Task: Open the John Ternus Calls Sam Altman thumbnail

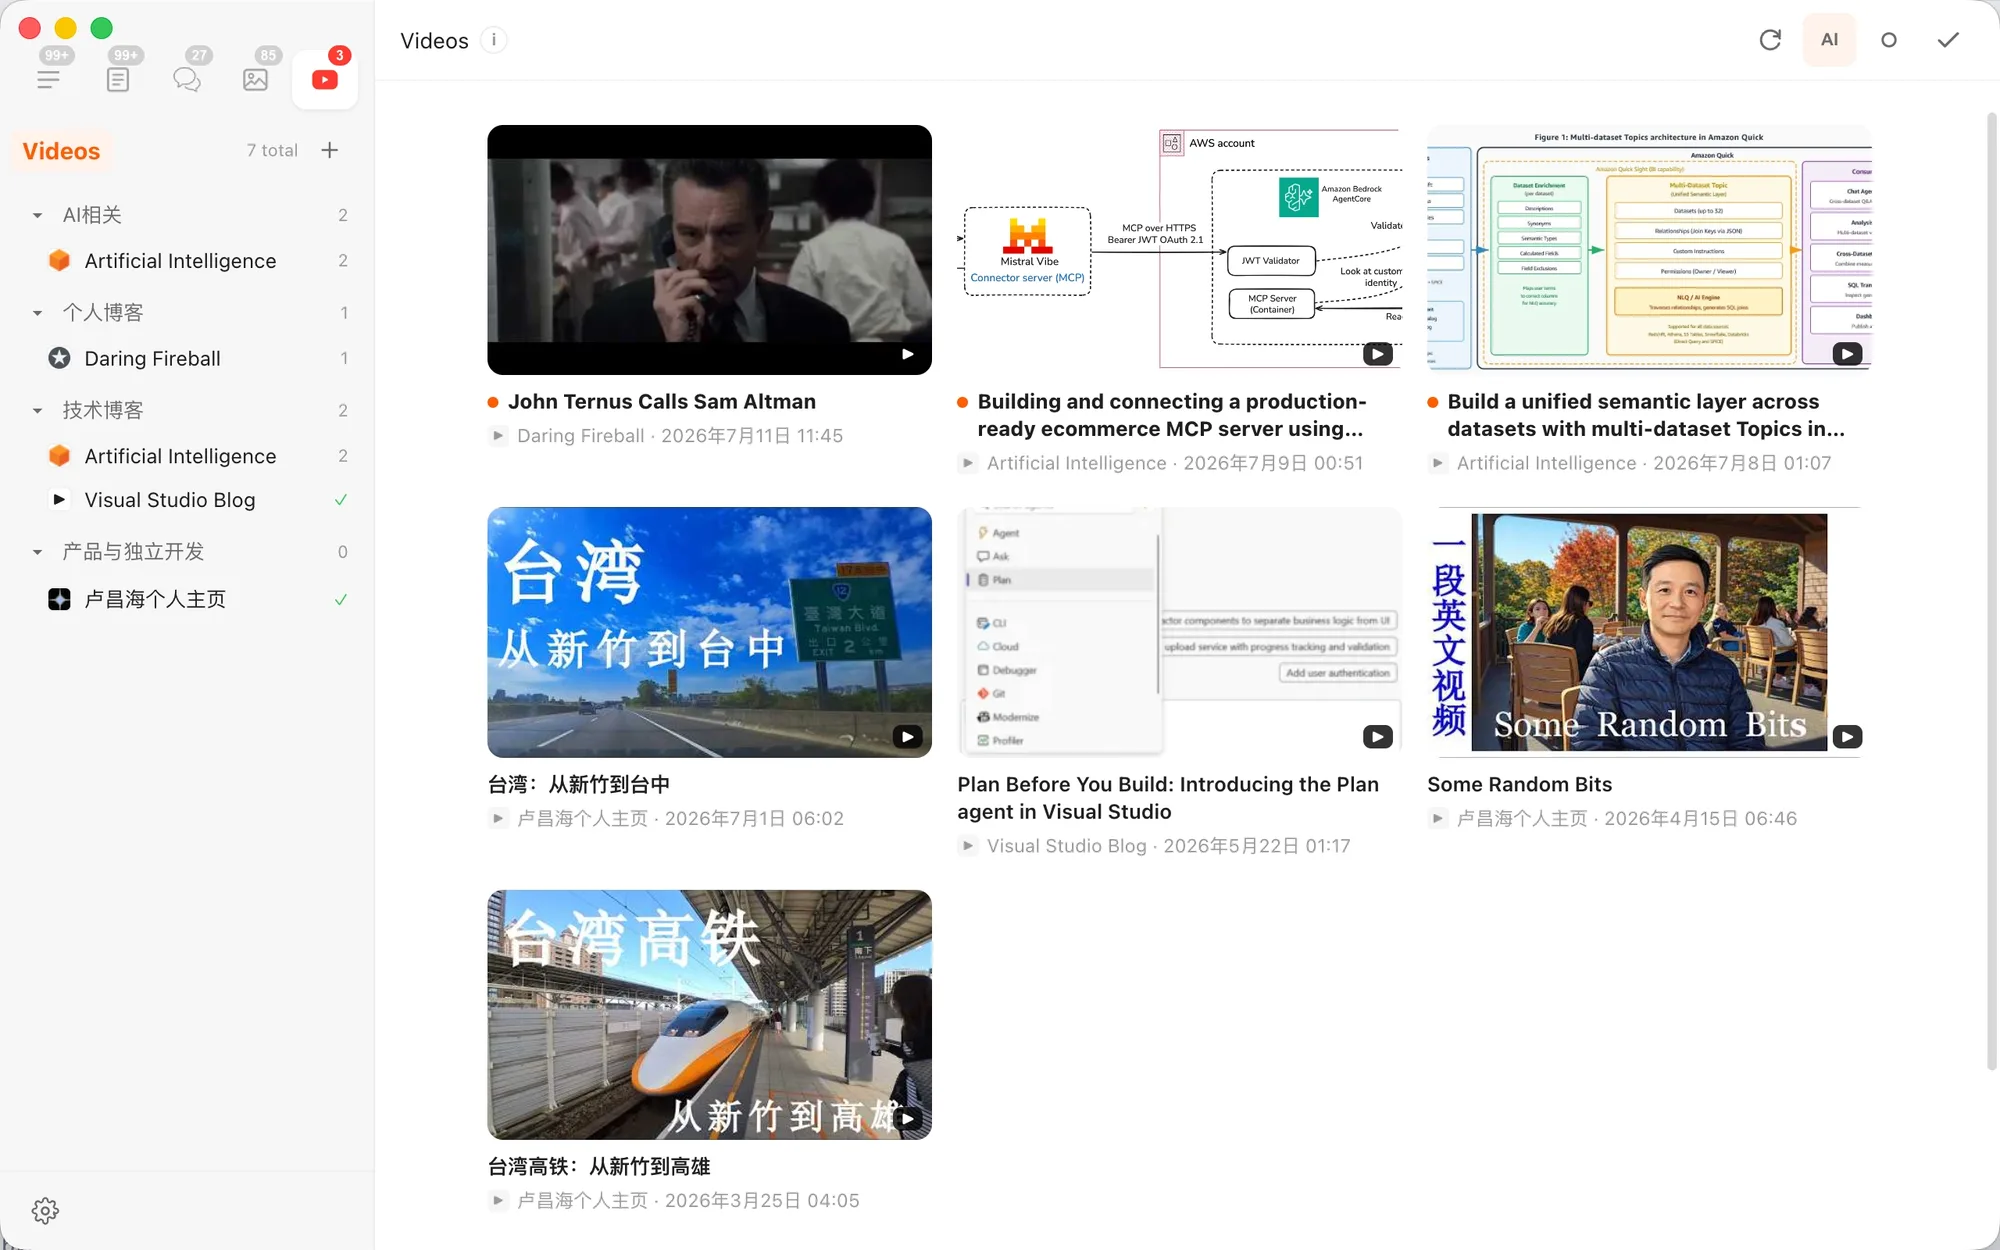Action: [x=709, y=250]
